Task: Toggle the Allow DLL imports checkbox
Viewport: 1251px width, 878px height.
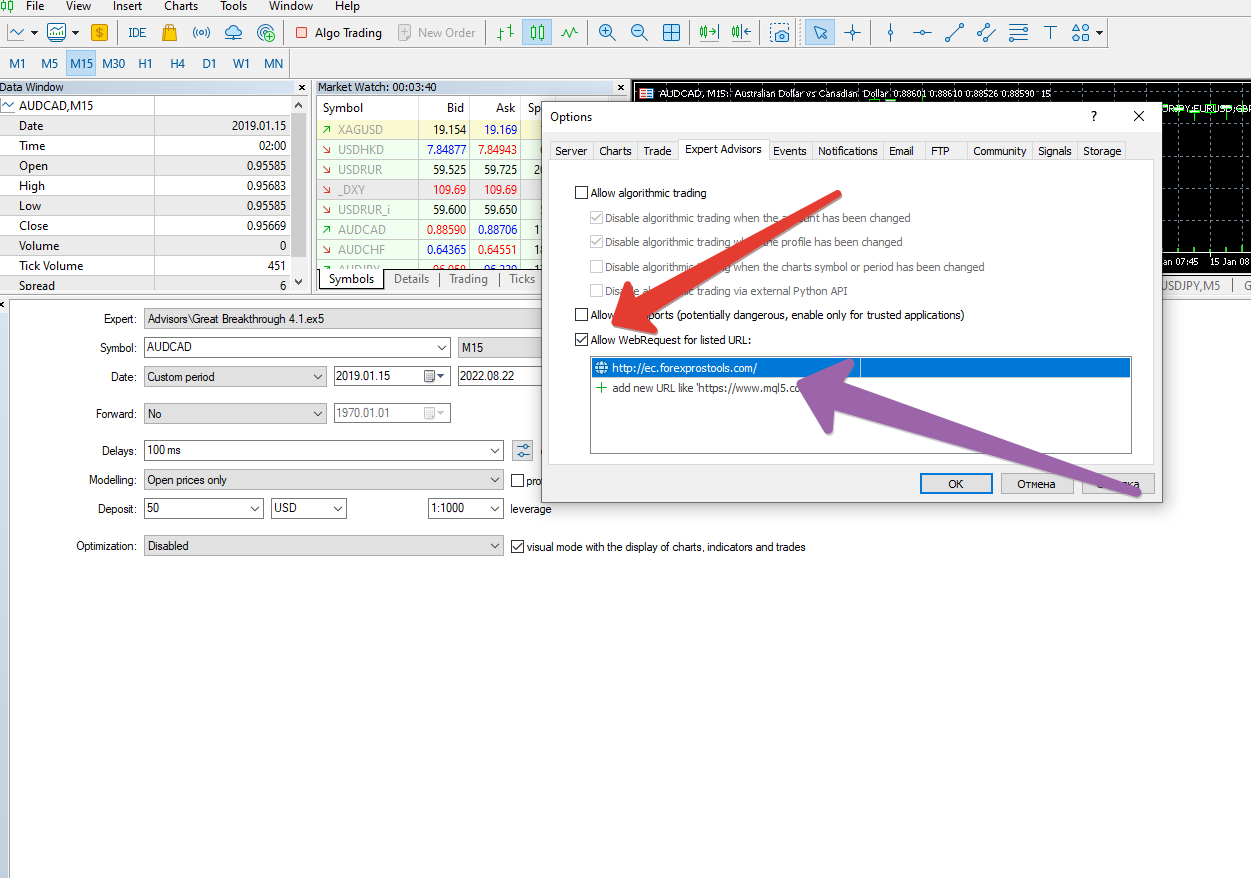Action: coord(582,315)
